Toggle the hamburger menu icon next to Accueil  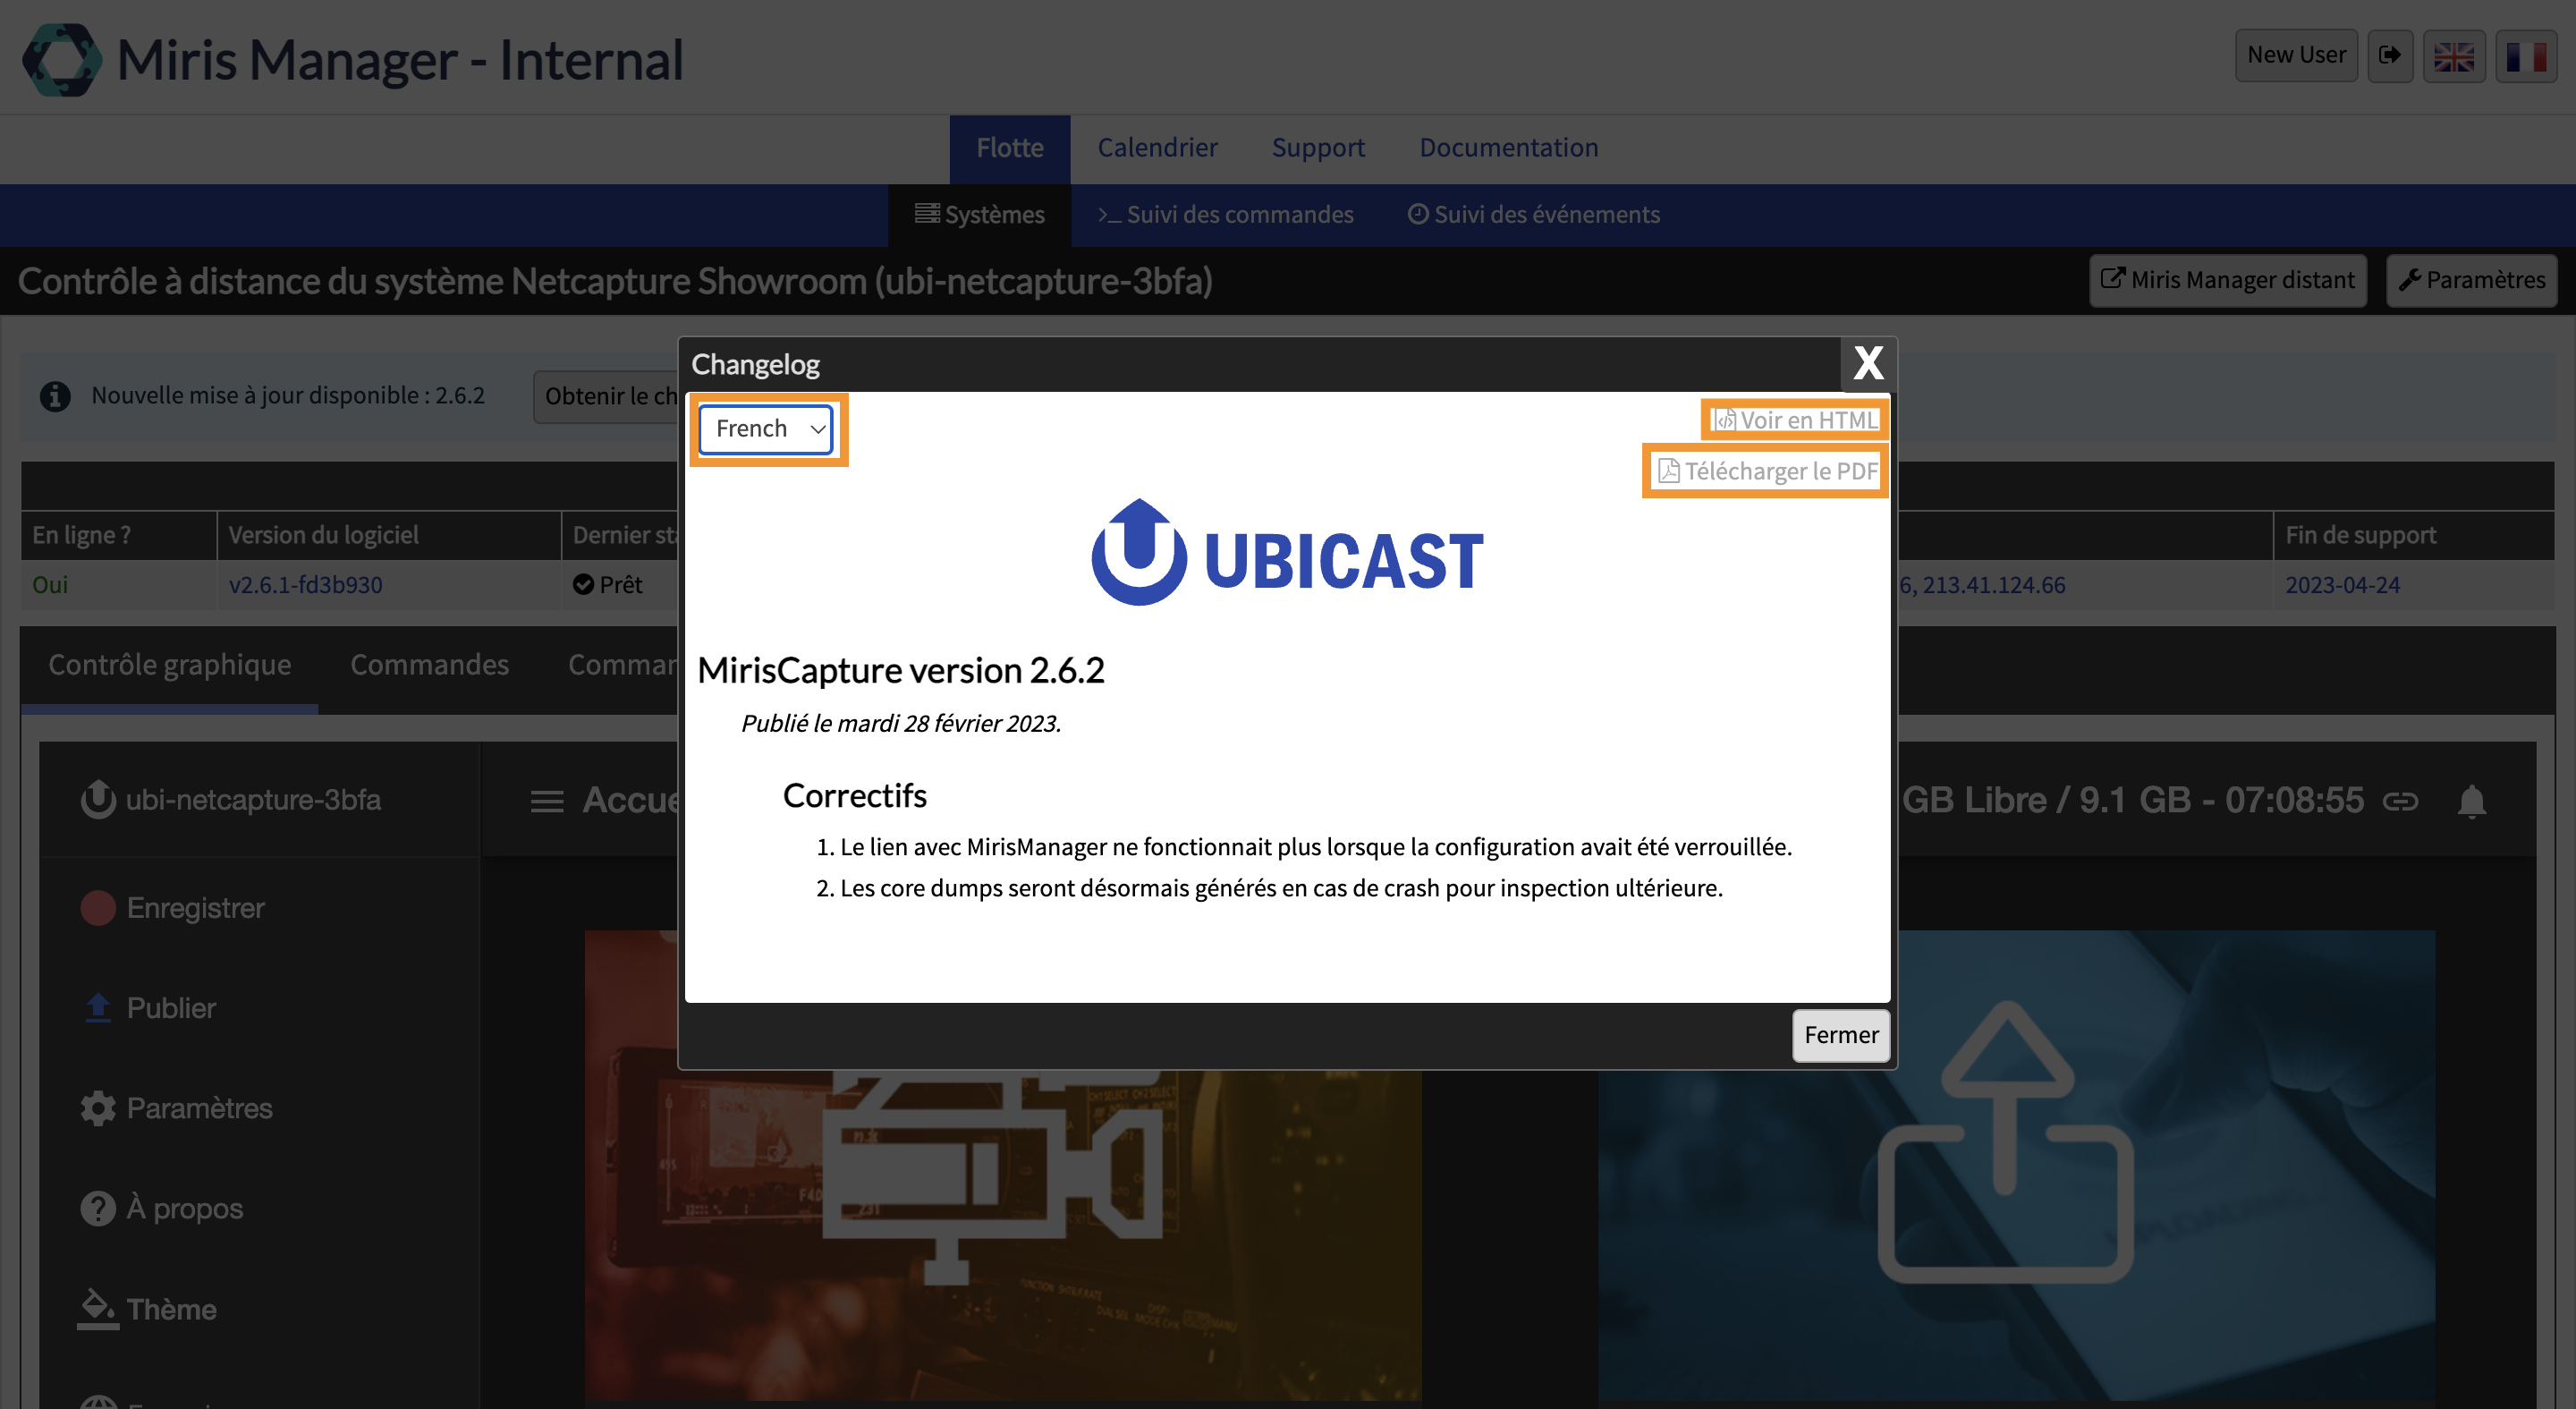pos(547,801)
